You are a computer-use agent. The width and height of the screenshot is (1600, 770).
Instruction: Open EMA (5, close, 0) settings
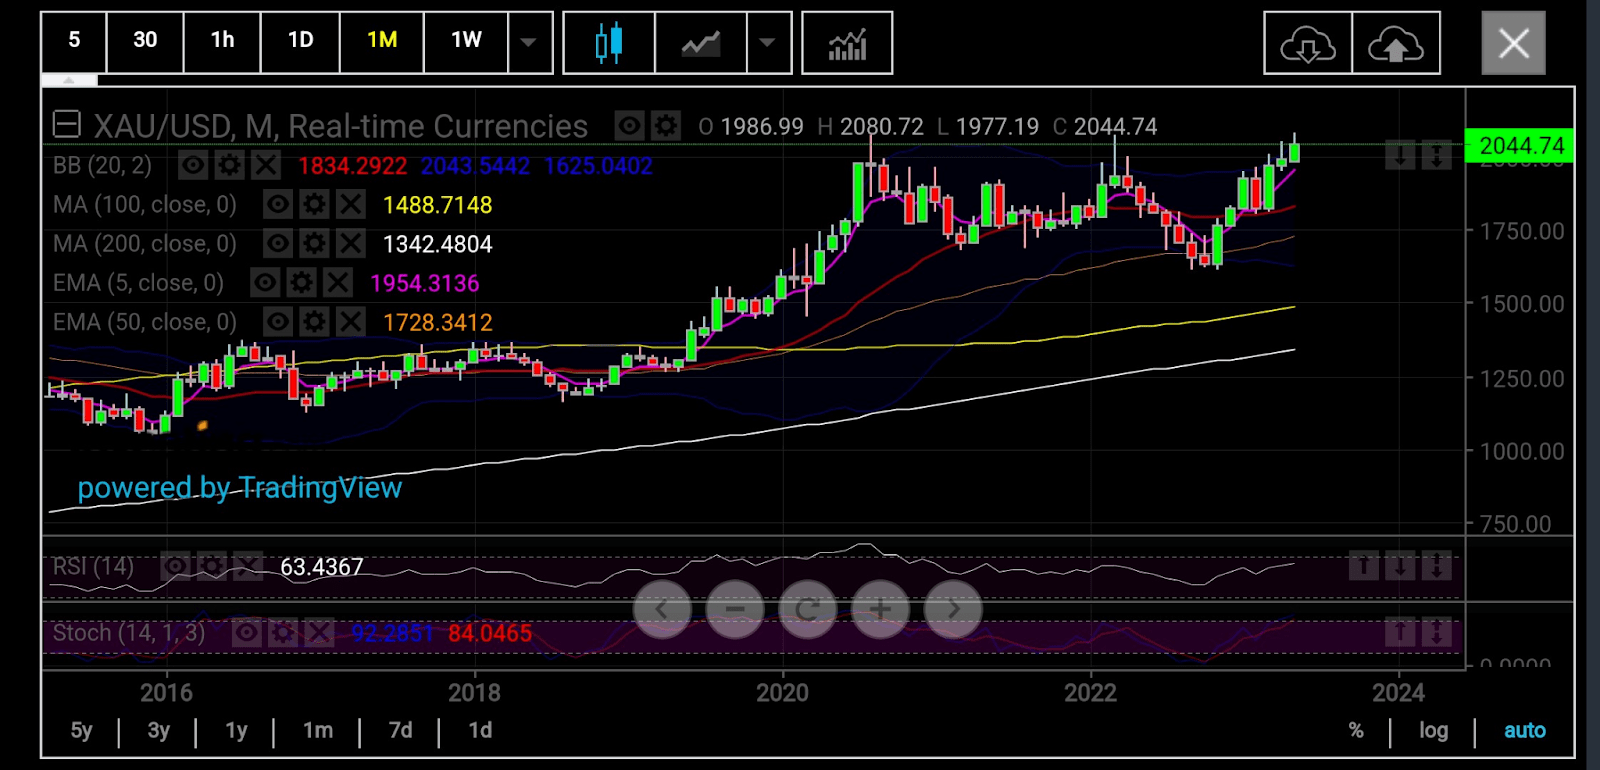[301, 283]
